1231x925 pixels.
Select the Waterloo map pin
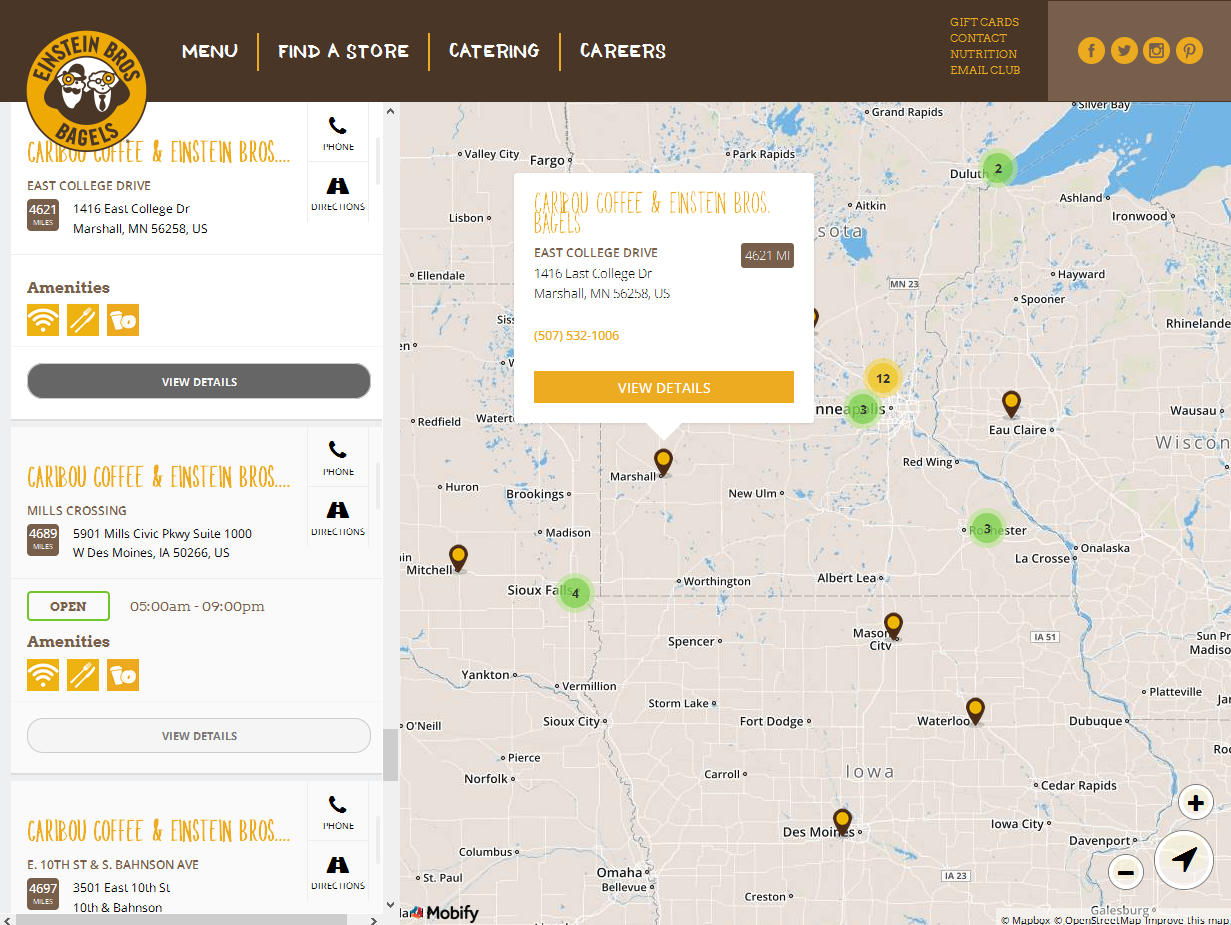coord(975,710)
